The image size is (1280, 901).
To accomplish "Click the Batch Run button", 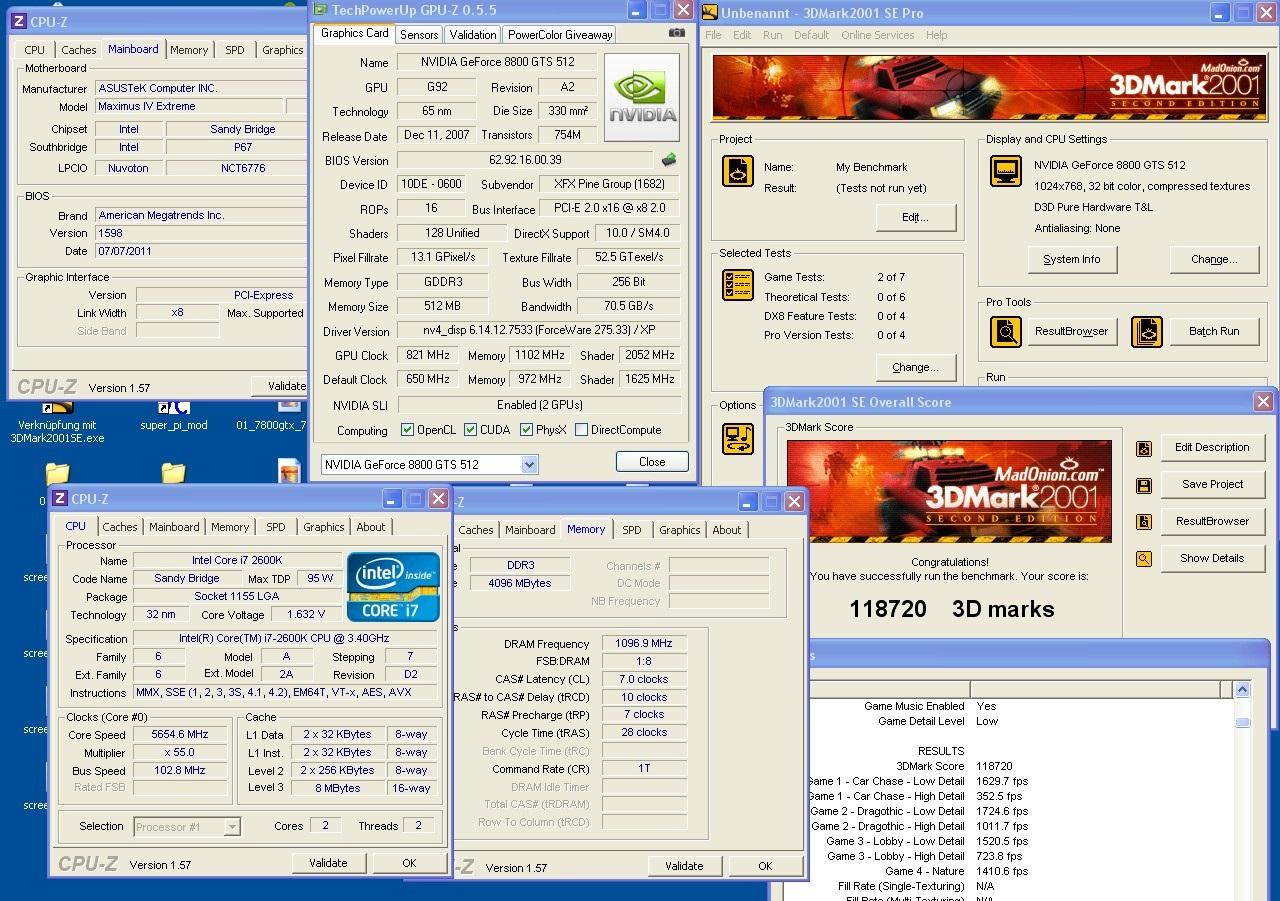I will click(x=1214, y=331).
